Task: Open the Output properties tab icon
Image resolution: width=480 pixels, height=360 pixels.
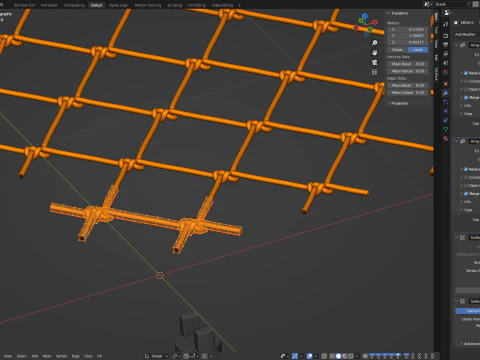Action: [x=446, y=44]
